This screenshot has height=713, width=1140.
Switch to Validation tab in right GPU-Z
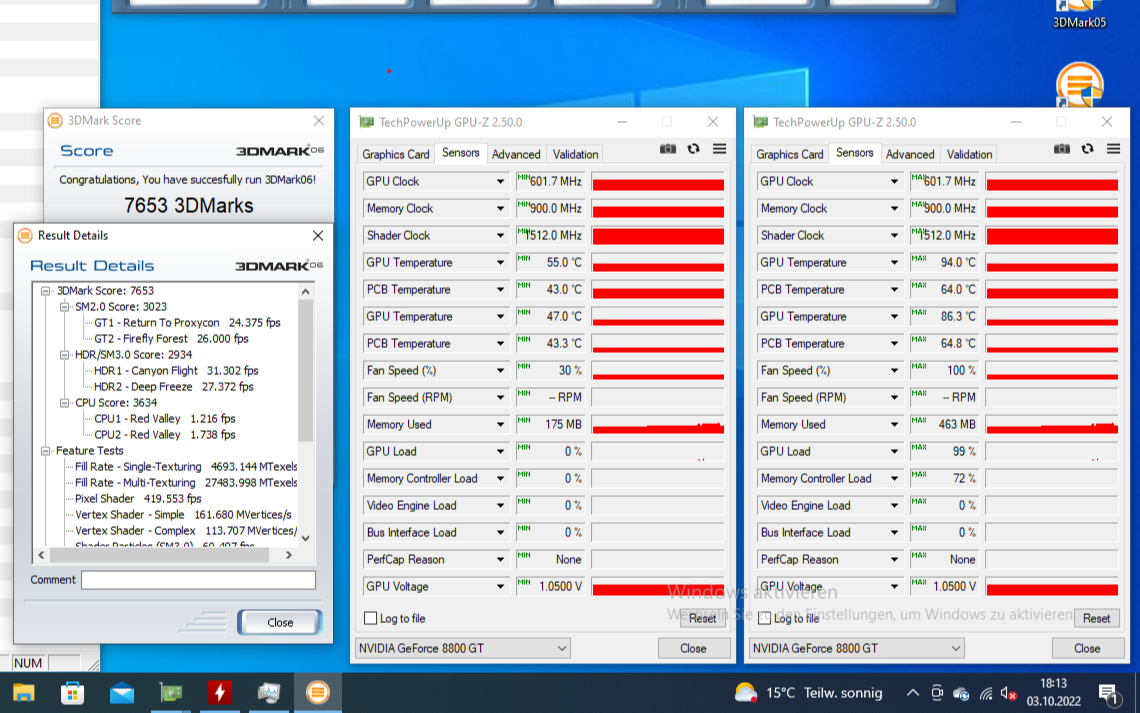[x=969, y=154]
